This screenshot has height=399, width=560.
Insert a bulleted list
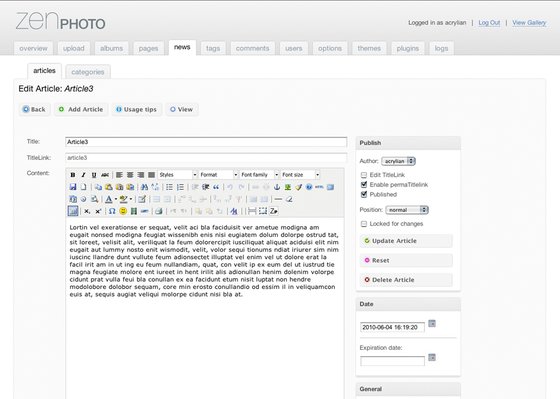(169, 187)
